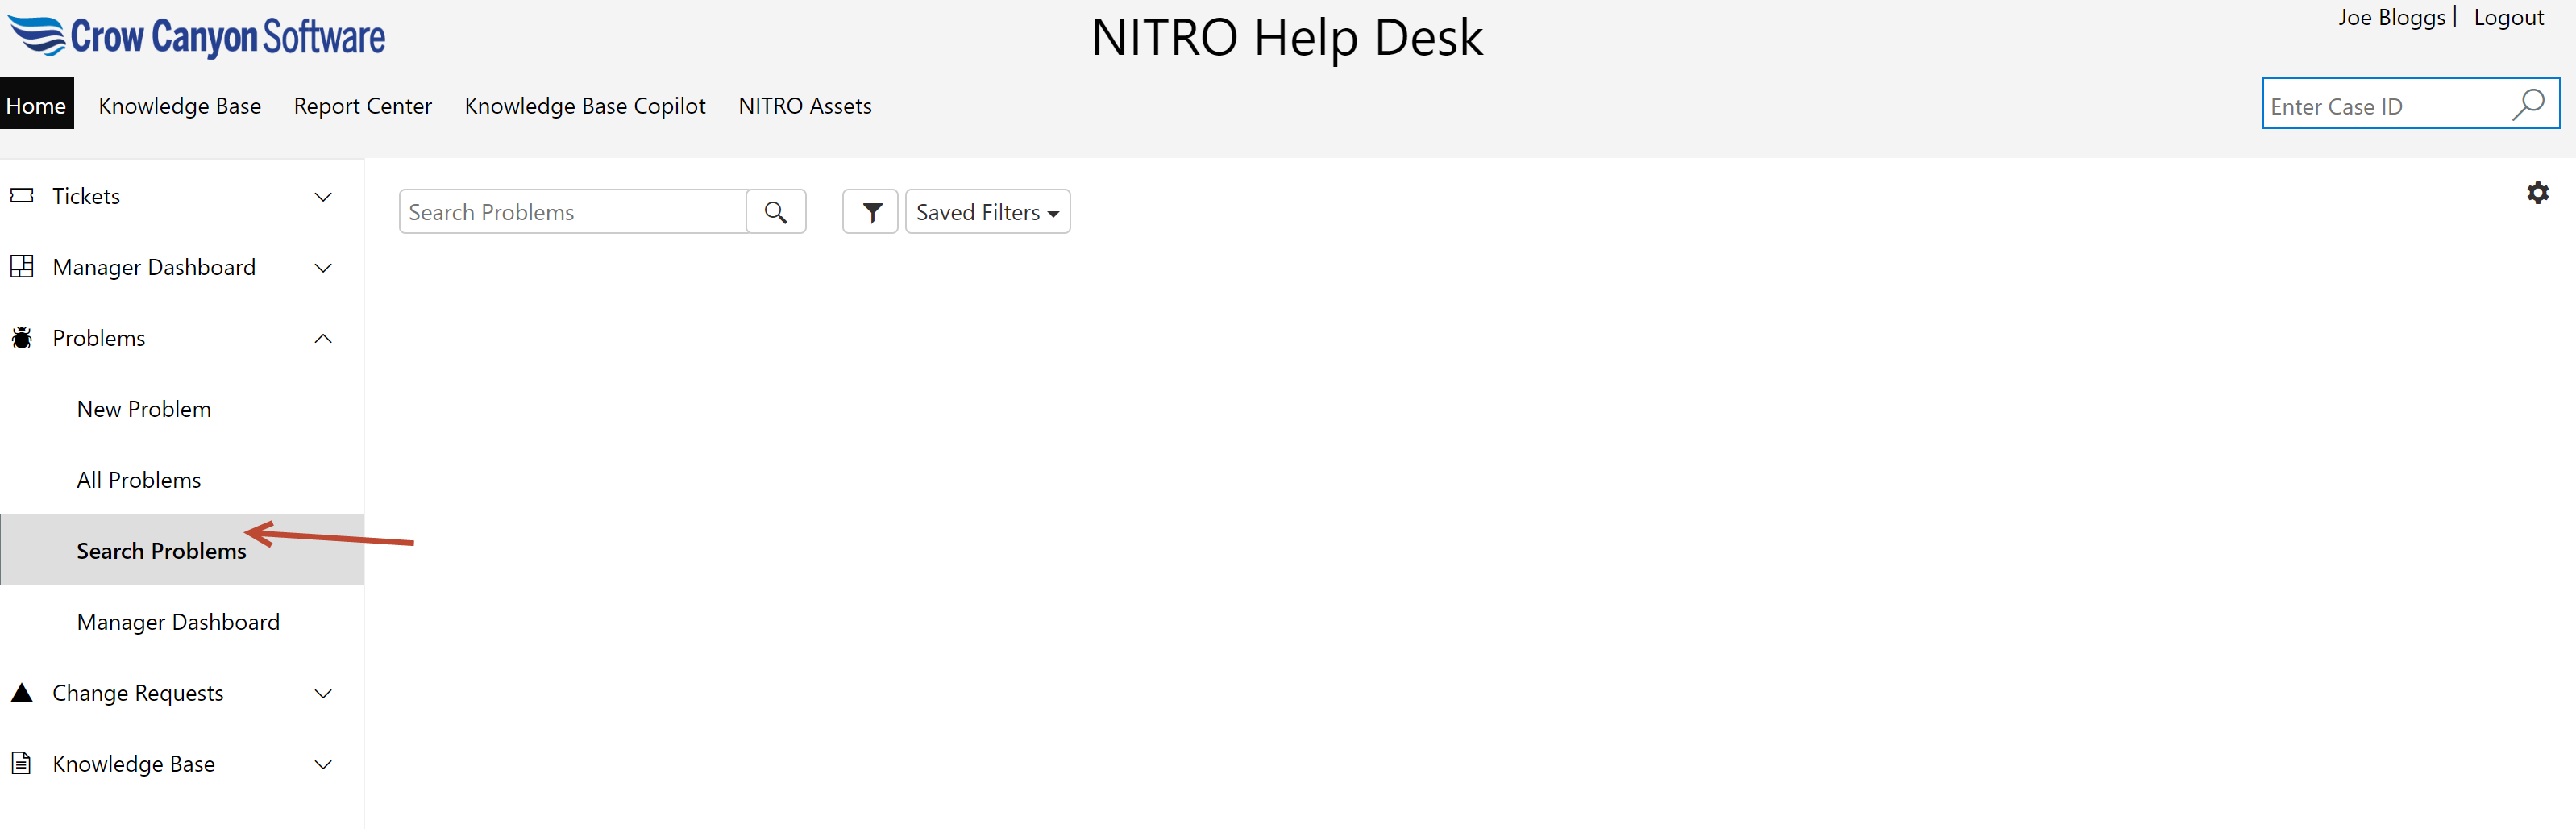
Task: Click the Problems bug icon
Action: coord(22,338)
